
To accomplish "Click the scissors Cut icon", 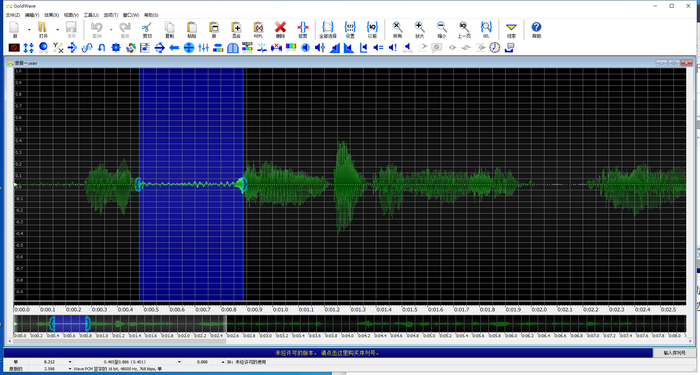I will pyautogui.click(x=147, y=28).
